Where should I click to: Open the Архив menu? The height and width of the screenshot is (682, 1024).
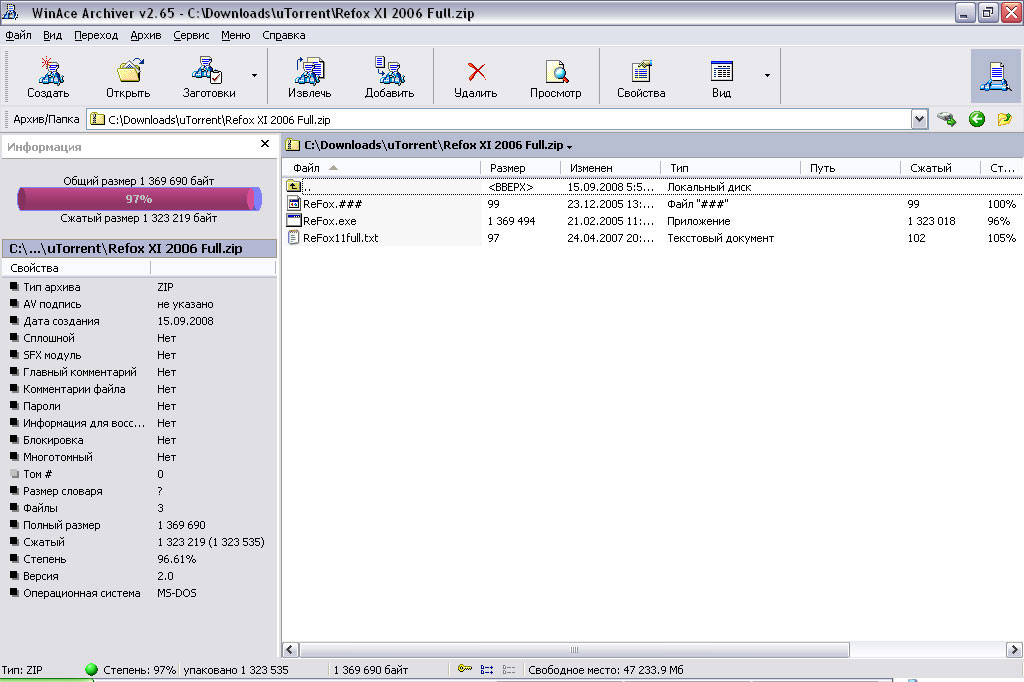pos(146,35)
